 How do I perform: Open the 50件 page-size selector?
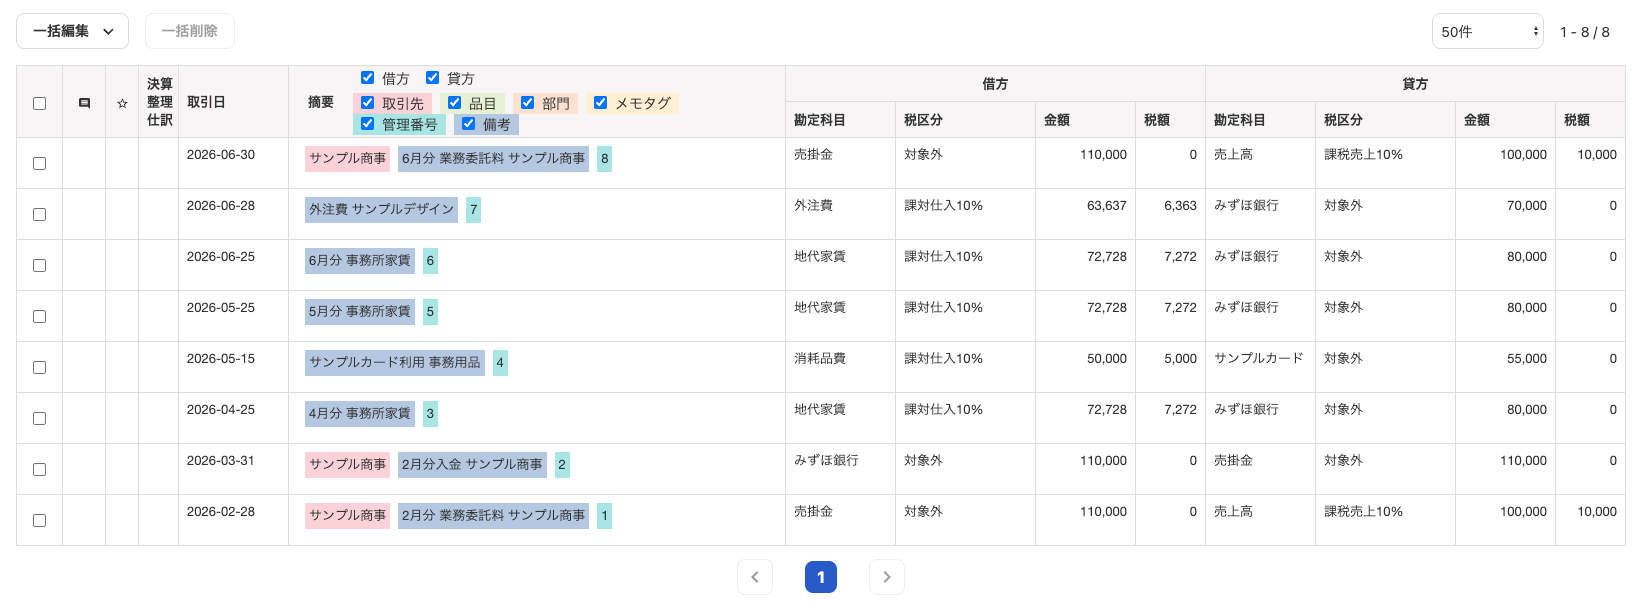coord(1487,31)
